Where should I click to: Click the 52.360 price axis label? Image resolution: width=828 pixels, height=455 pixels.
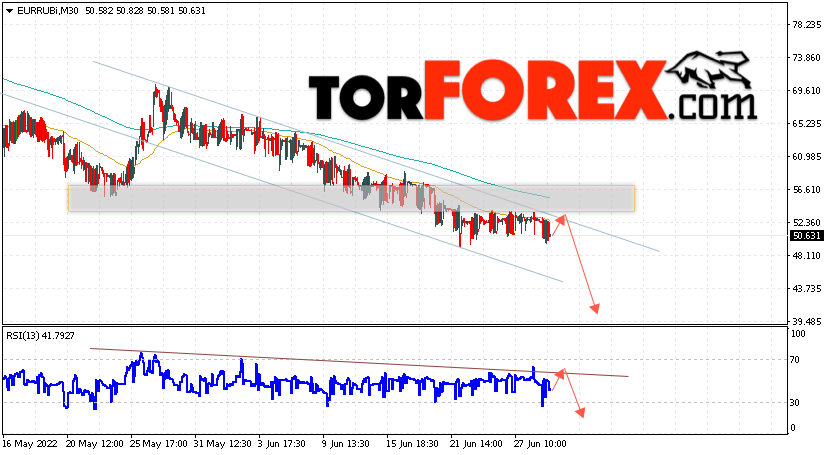pos(806,223)
